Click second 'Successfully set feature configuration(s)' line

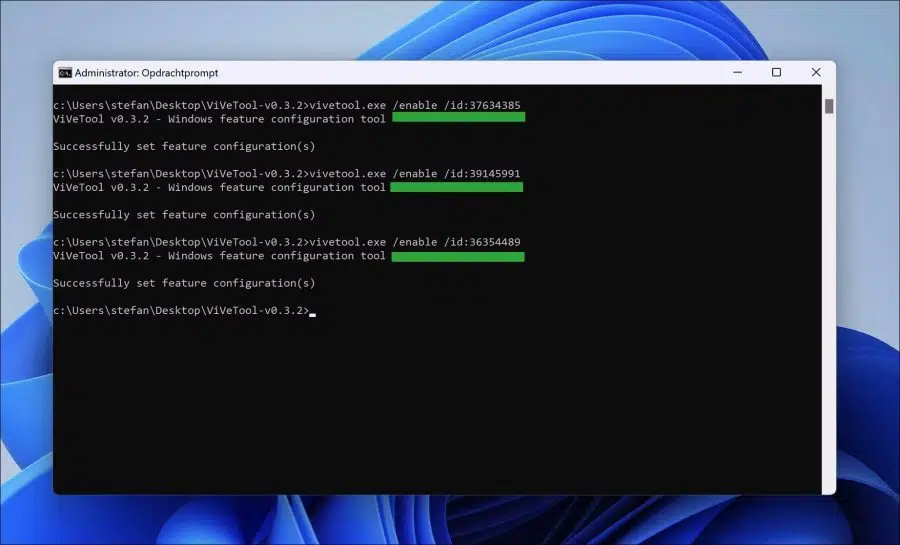(x=184, y=215)
